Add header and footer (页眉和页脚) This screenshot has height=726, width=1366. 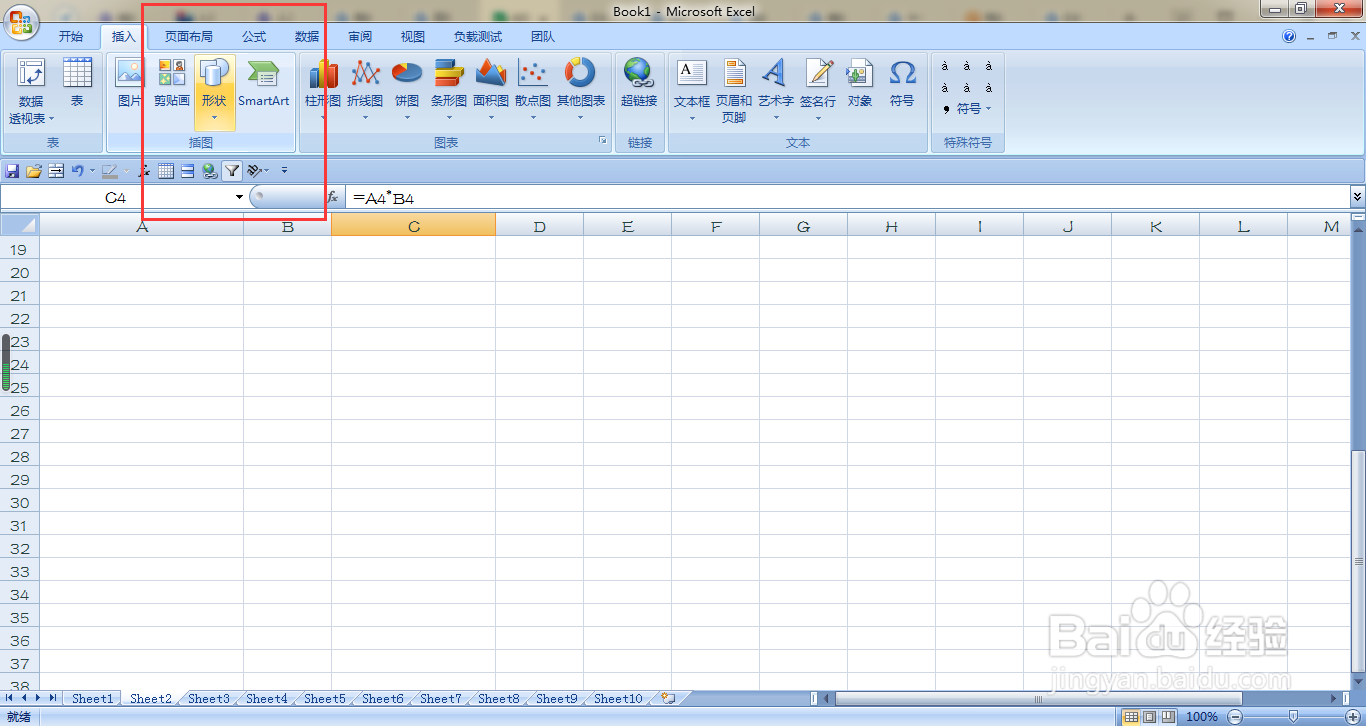point(734,90)
